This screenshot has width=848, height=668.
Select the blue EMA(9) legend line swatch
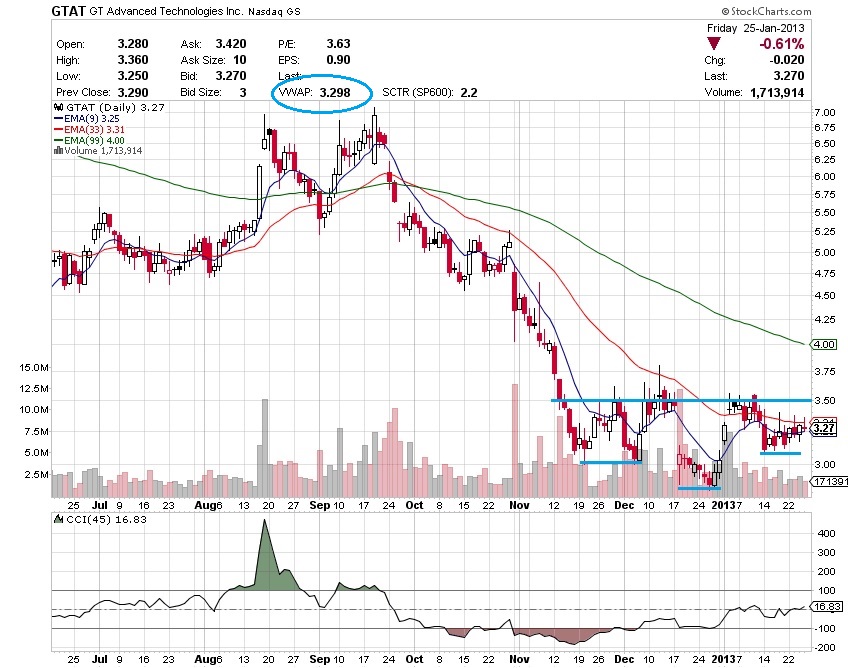point(58,118)
